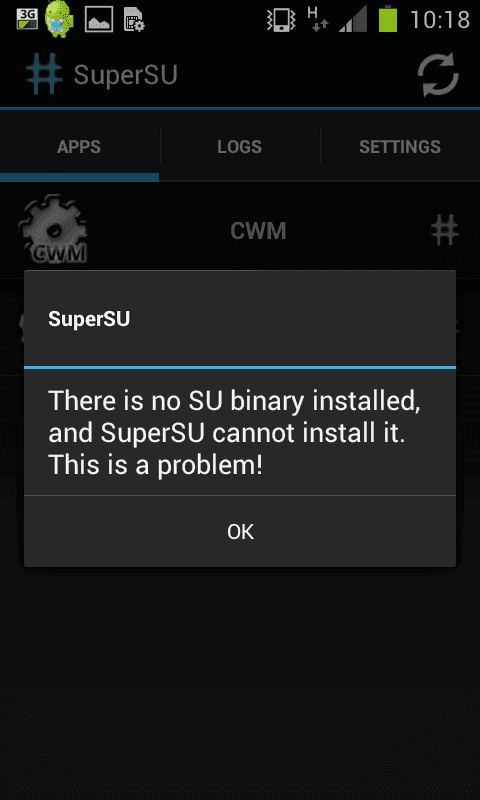Tap the SuperSU hash logo icon
Screen dimensions: 480x800
[x=44, y=74]
